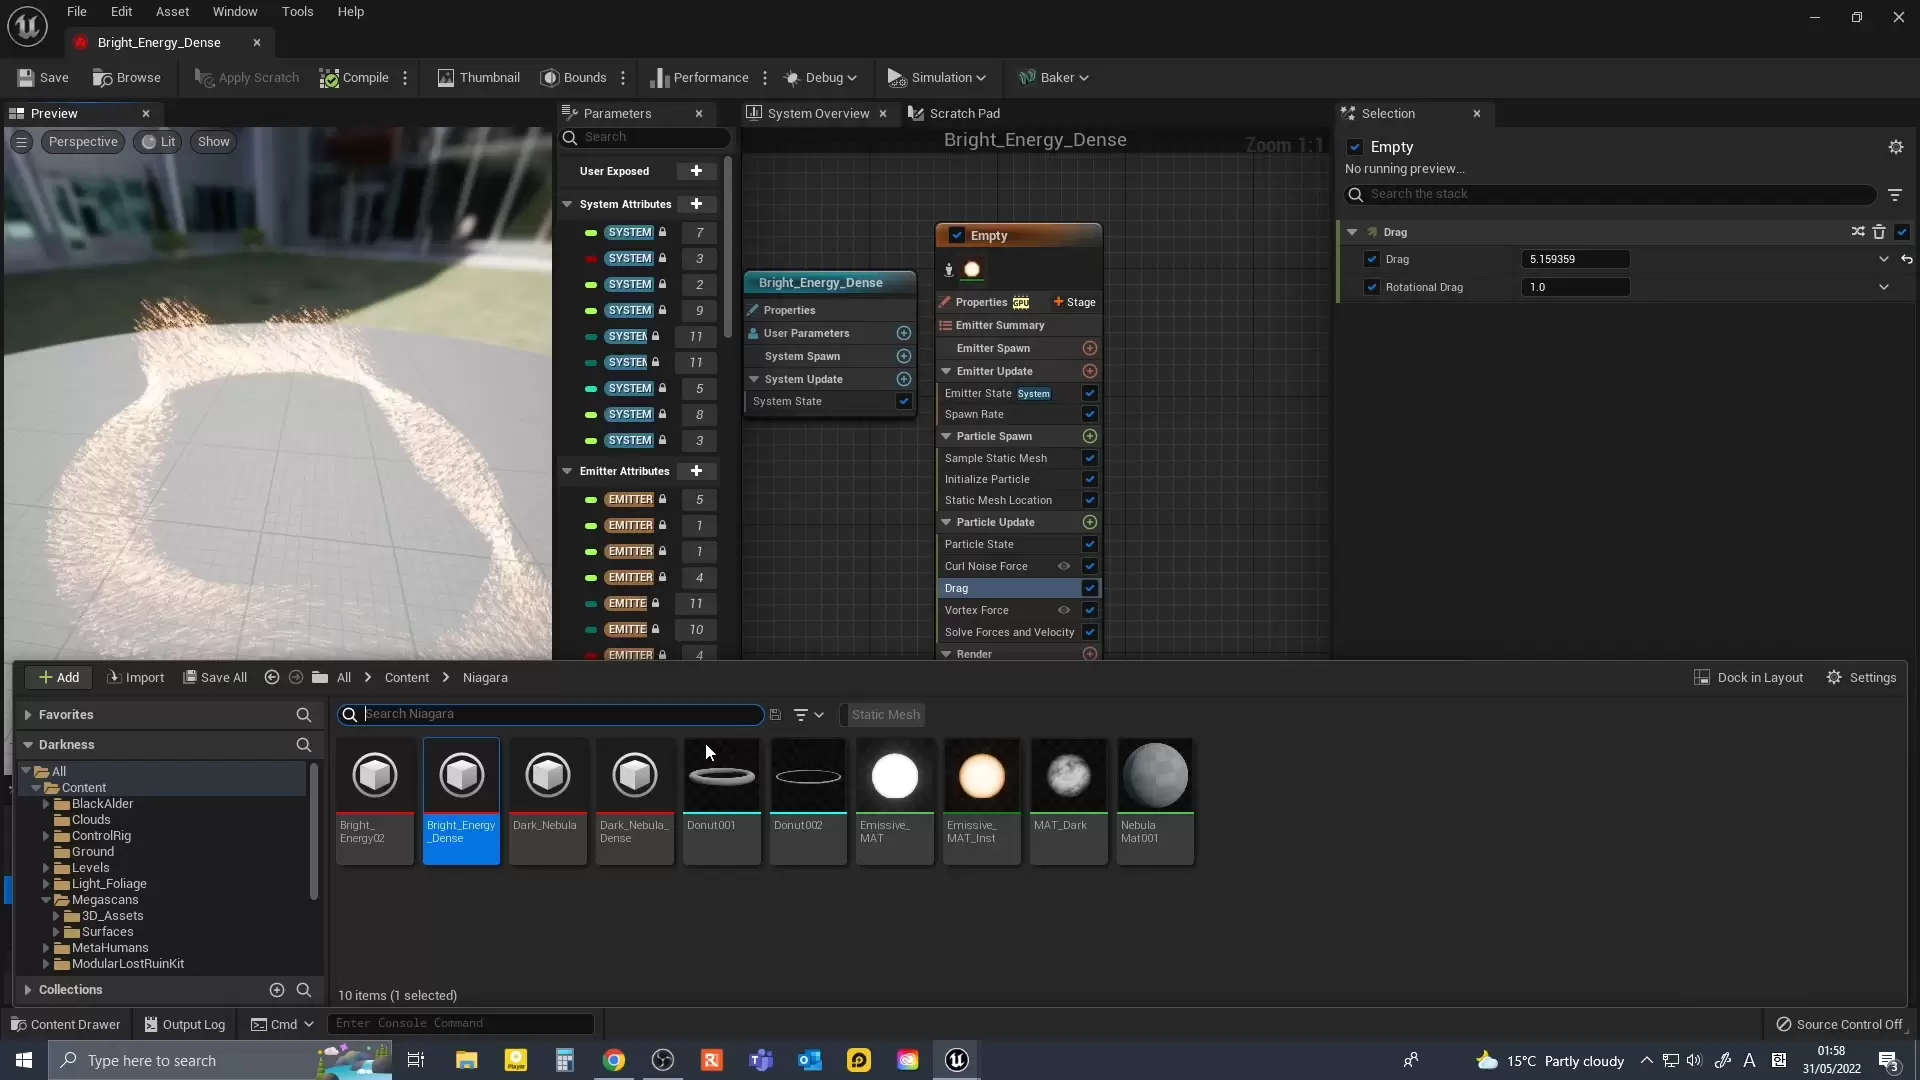Click the Compile toolbar icon
Viewport: 1920px width, 1080px height.
(329, 78)
